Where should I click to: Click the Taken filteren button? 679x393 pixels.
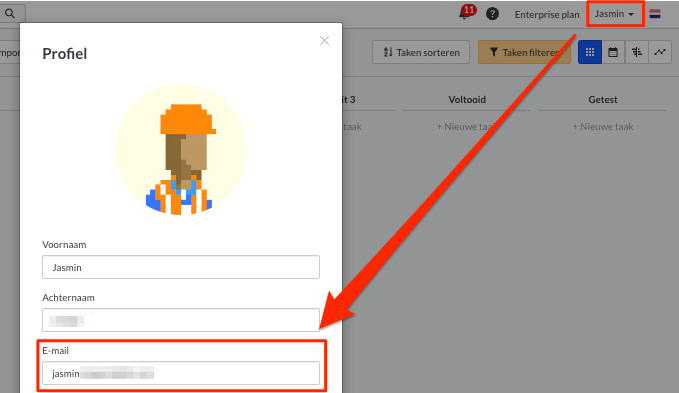click(x=524, y=52)
